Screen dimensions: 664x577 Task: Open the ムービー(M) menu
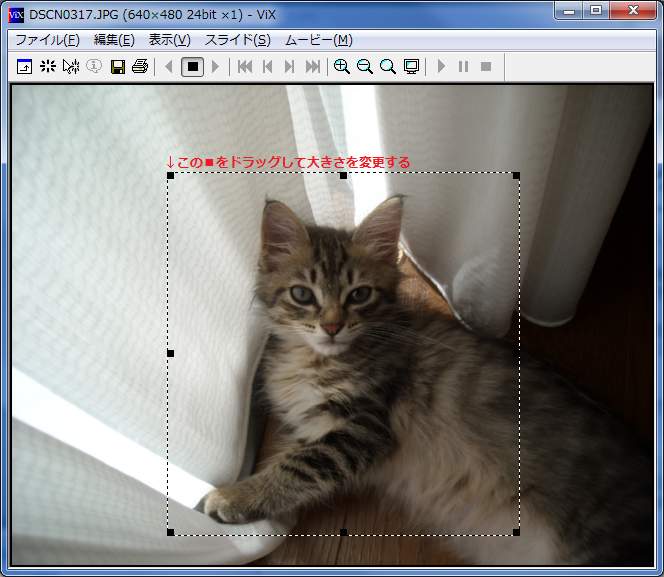[x=319, y=40]
